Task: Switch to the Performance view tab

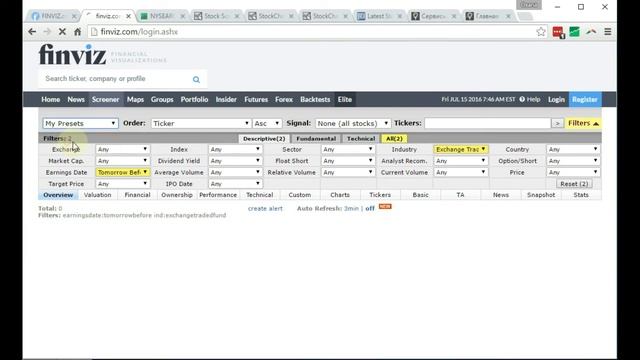Action: (218, 195)
